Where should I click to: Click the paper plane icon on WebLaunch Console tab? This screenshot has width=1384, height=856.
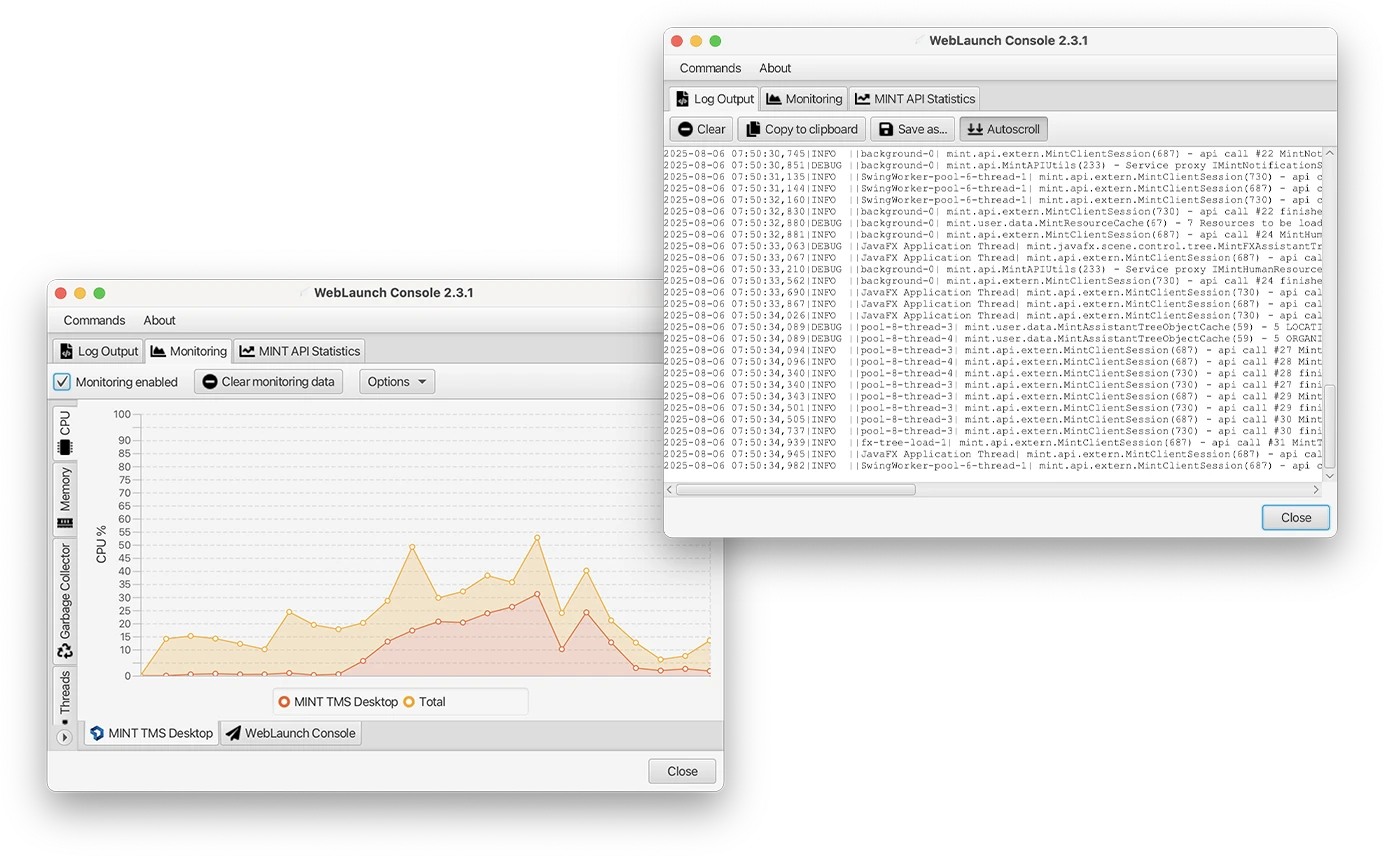click(233, 733)
